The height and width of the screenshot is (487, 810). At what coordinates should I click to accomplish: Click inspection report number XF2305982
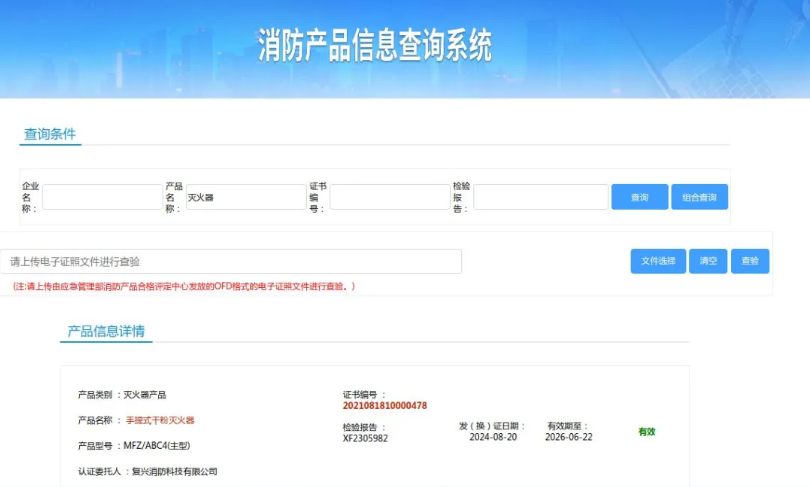tap(365, 437)
